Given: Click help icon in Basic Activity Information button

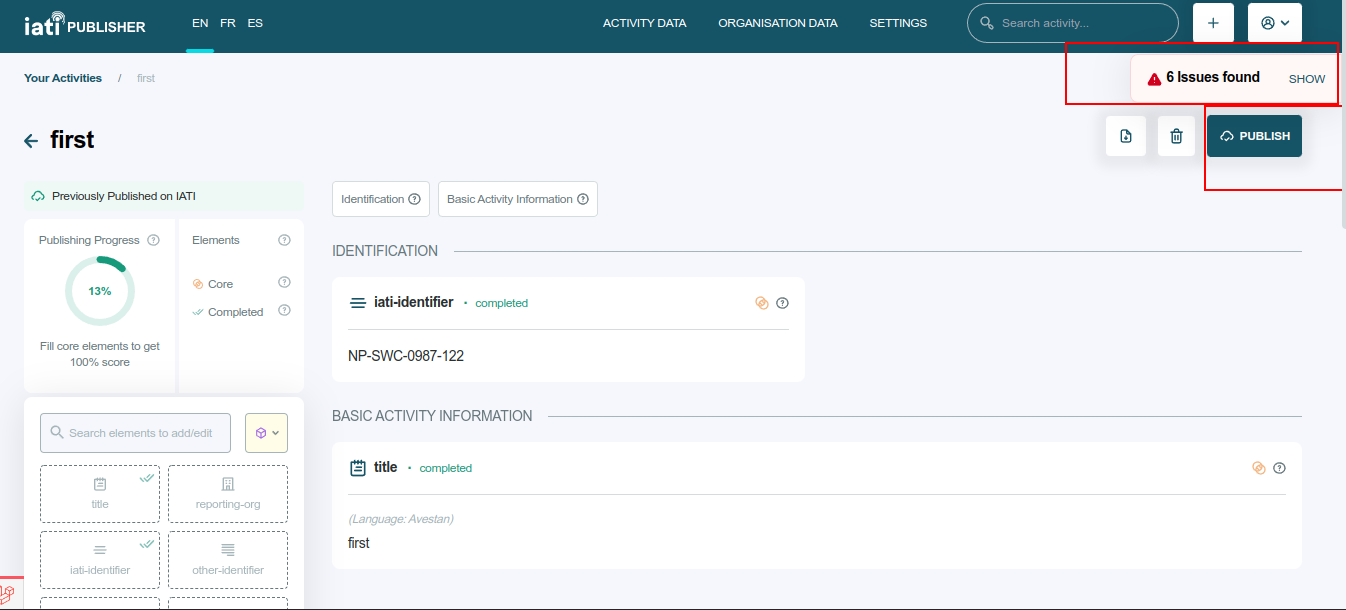Looking at the screenshot, I should click(582, 199).
